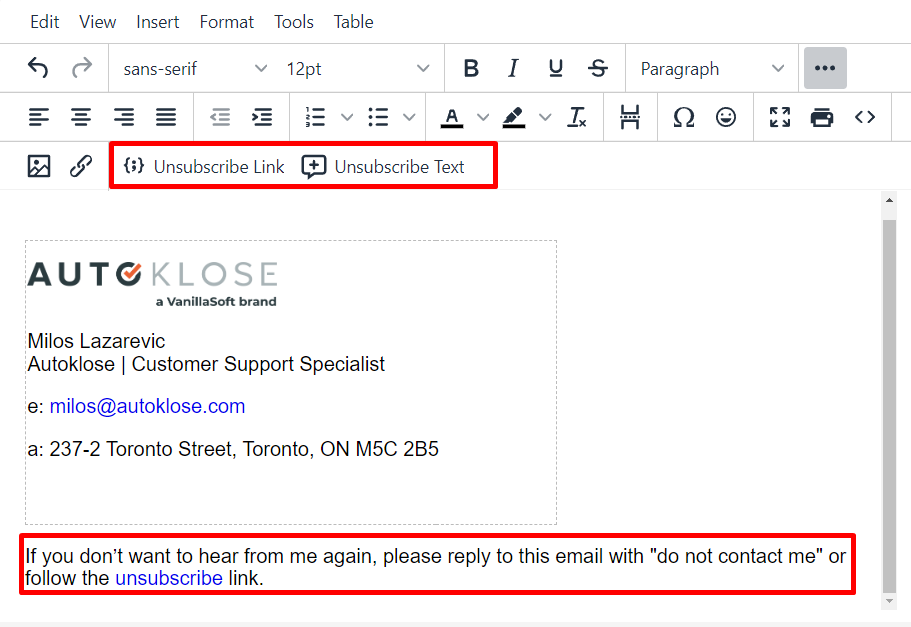This screenshot has width=911, height=627.
Task: Click the insert image icon
Action: pyautogui.click(x=39, y=166)
